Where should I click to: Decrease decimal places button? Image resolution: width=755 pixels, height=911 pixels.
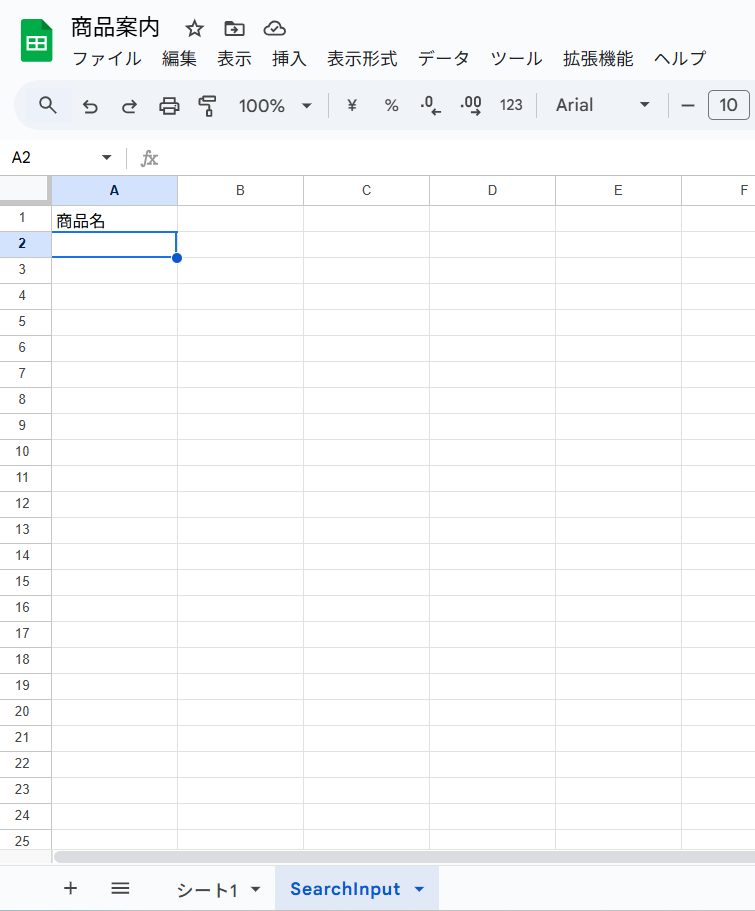point(430,105)
